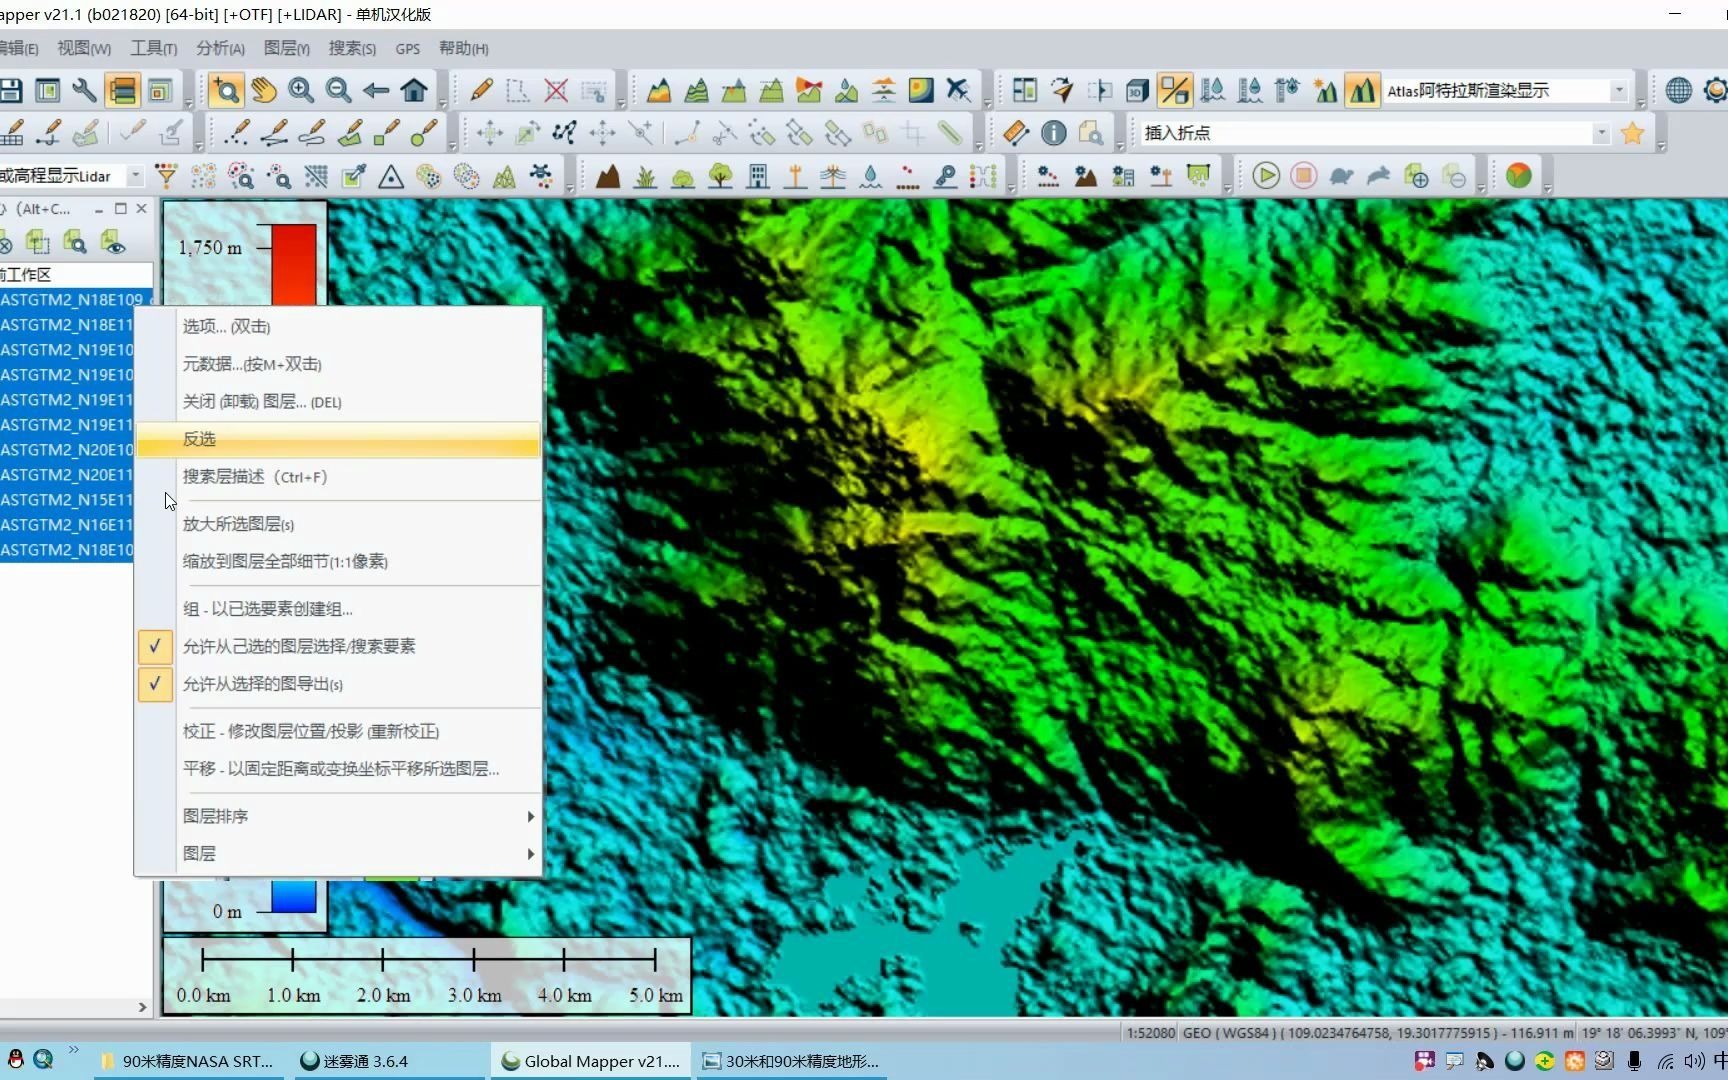
Task: Click the animation Play button
Action: coord(1266,175)
